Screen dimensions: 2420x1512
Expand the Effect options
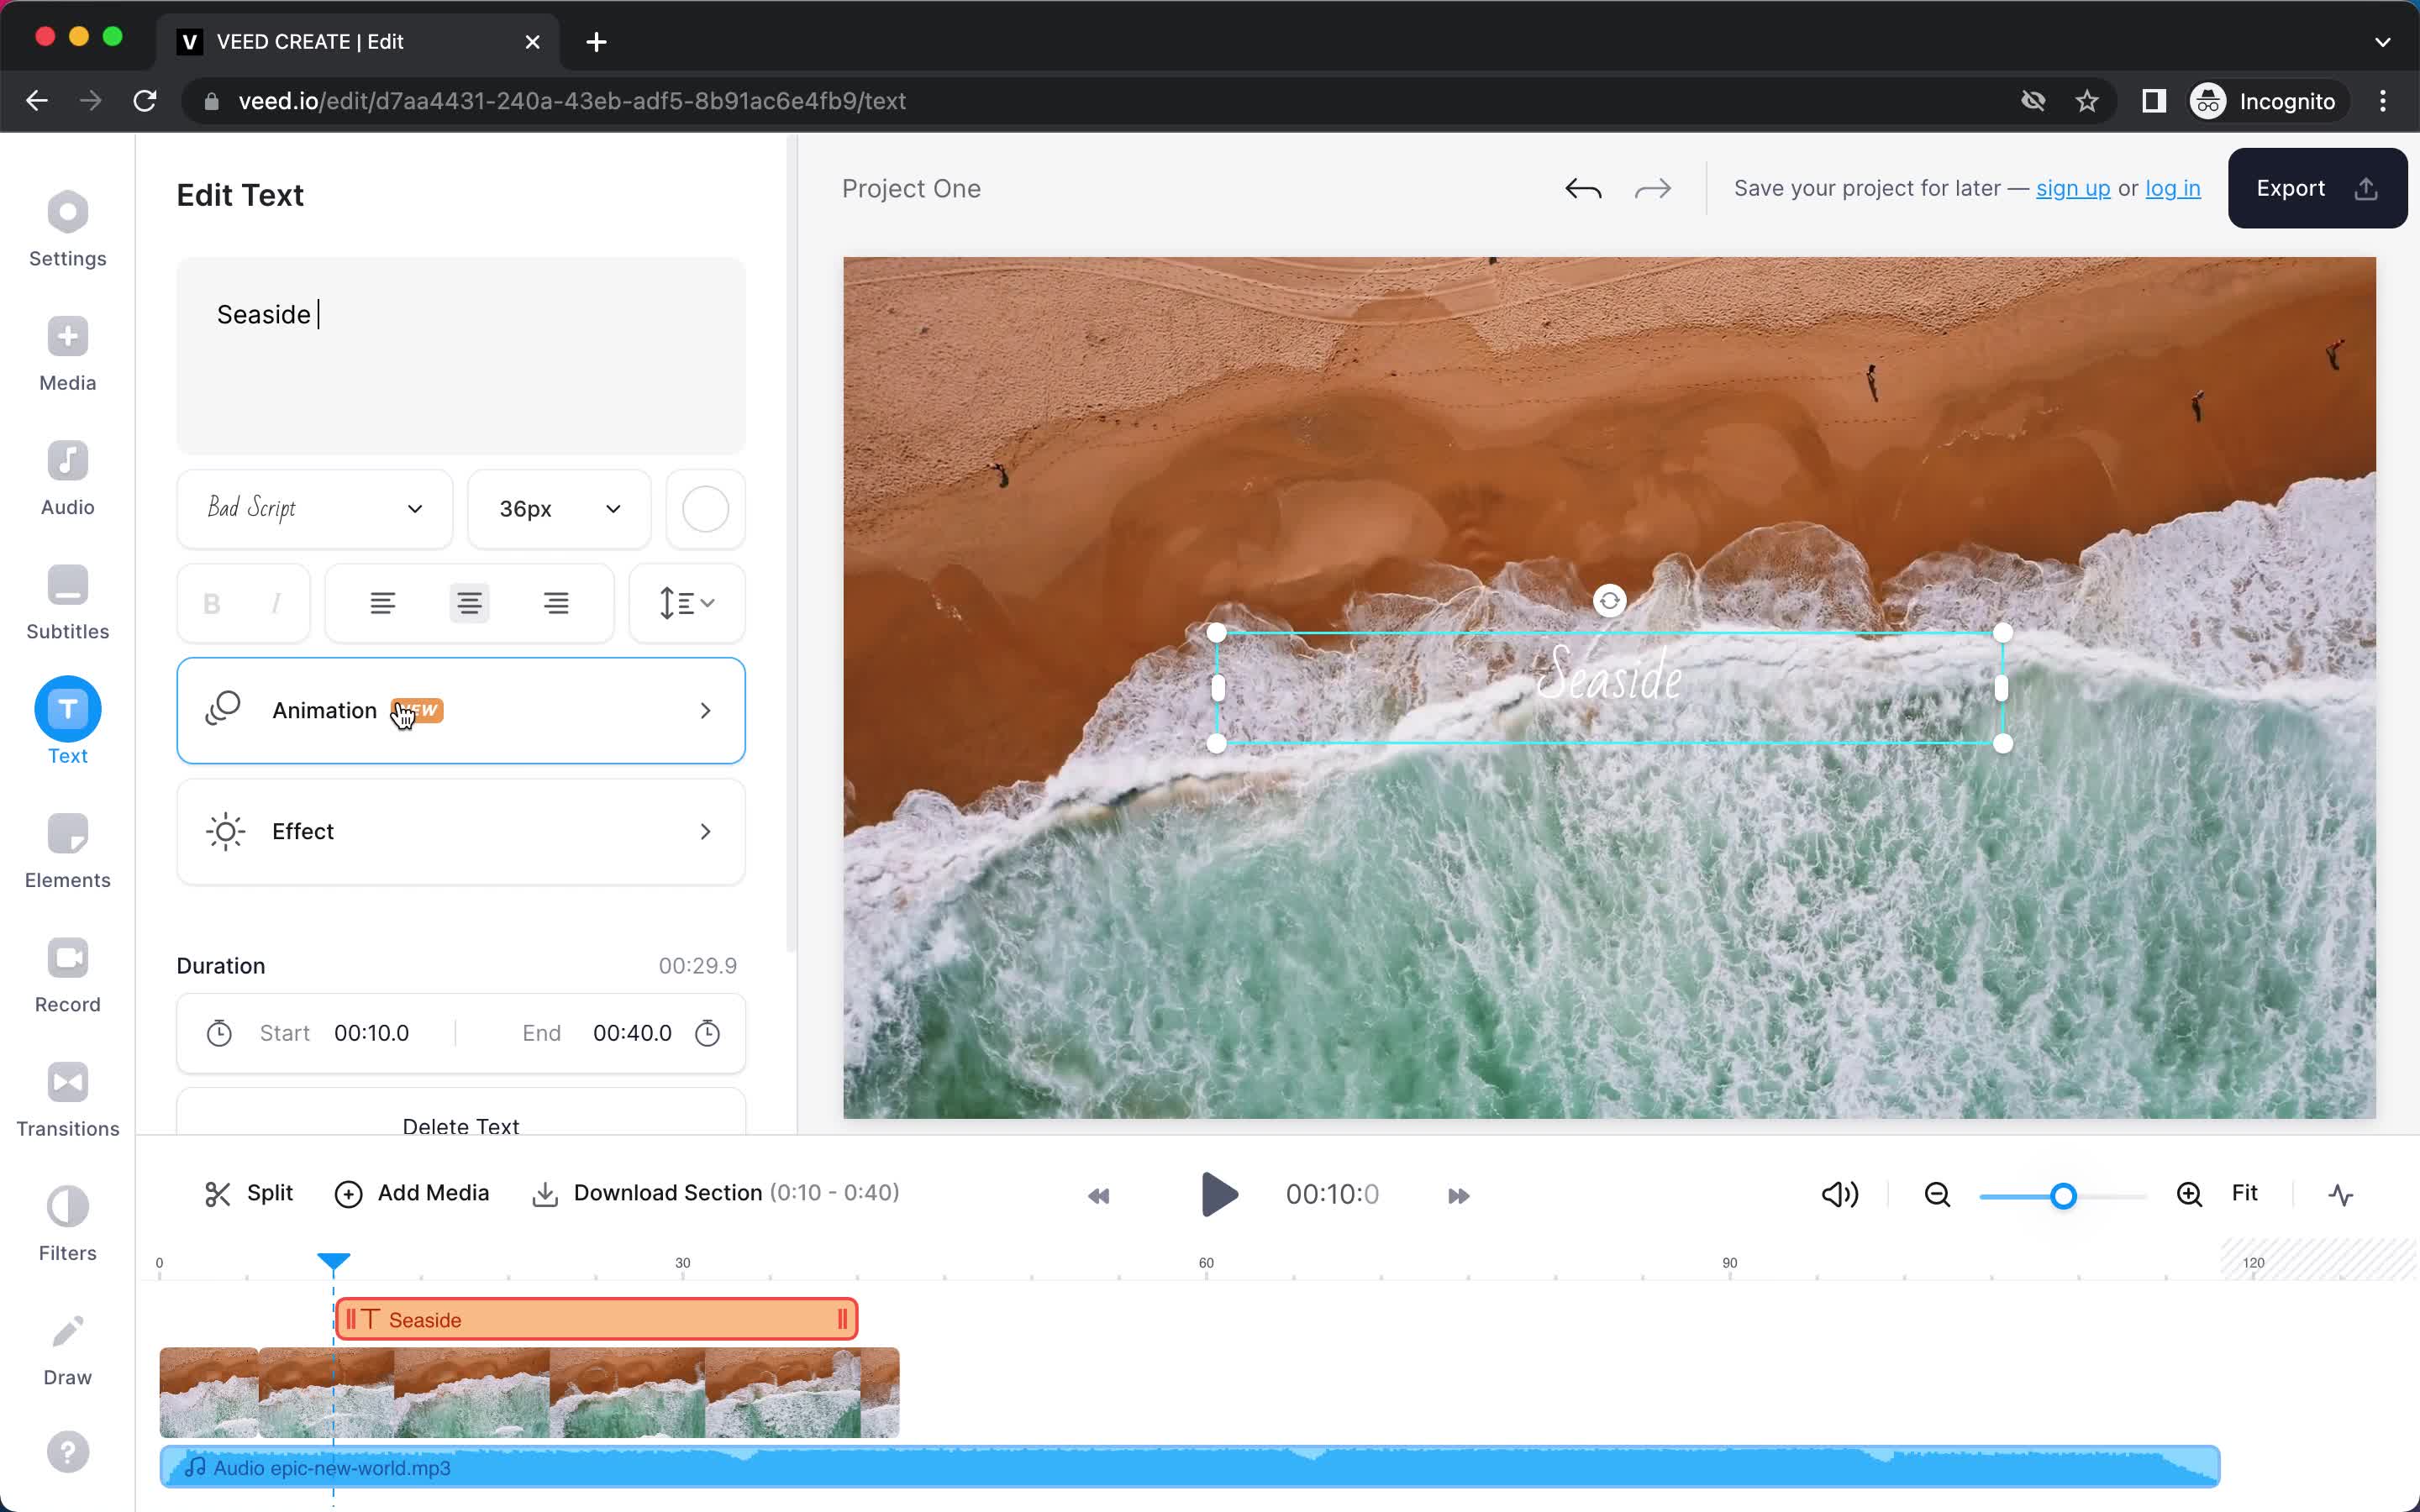[461, 832]
